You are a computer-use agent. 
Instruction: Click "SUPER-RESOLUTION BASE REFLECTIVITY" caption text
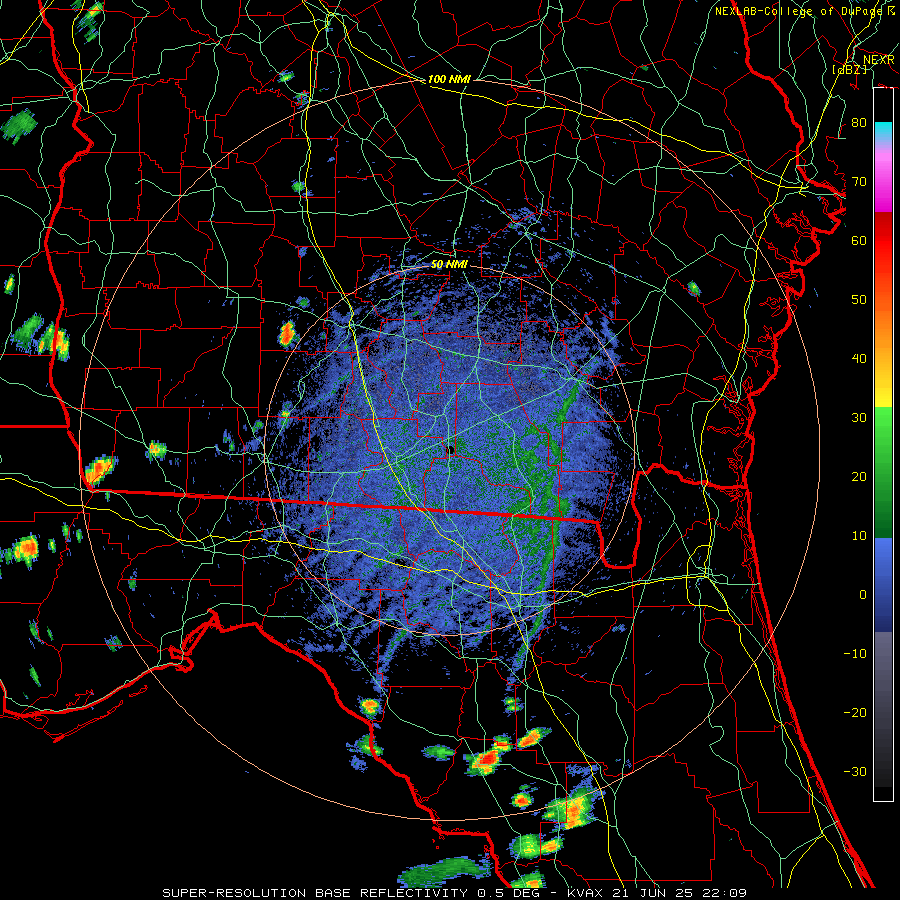click(x=315, y=893)
